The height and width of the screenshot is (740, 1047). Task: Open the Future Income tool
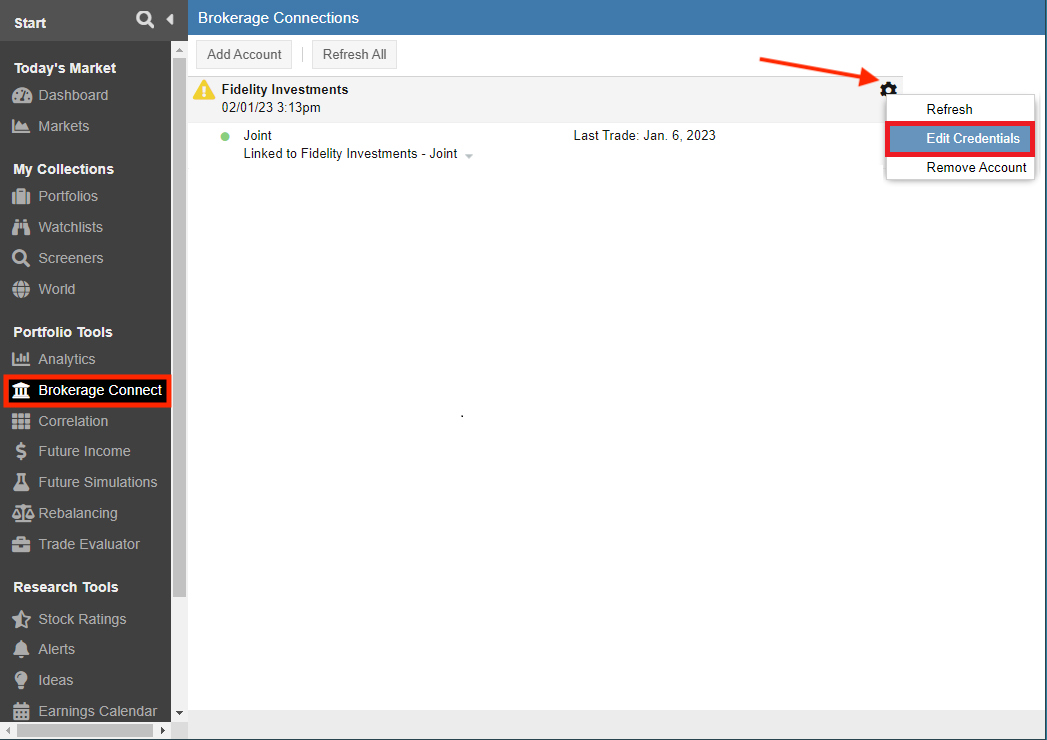(85, 451)
